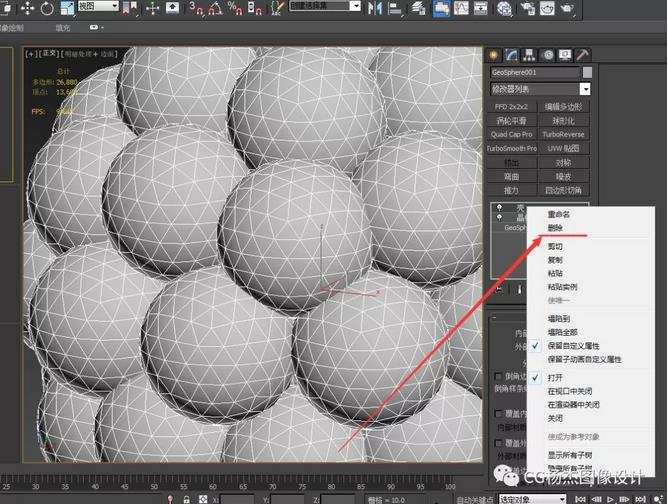Open the Create panel tab

[494, 55]
